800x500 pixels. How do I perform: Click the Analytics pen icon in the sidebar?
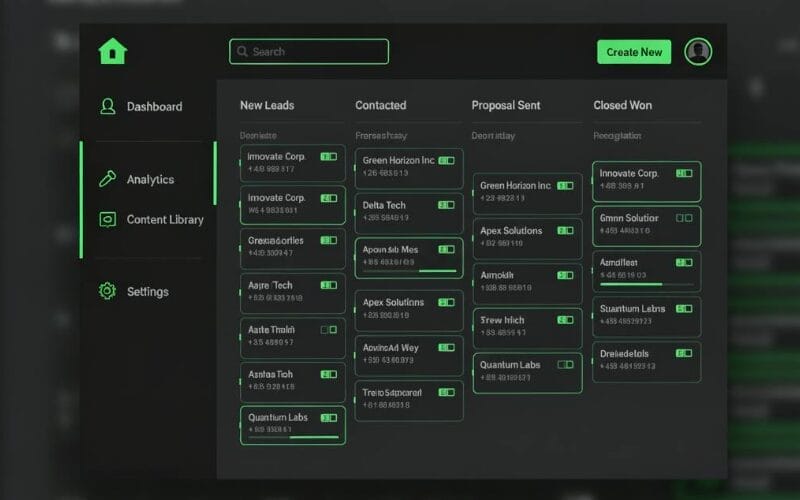(x=107, y=179)
